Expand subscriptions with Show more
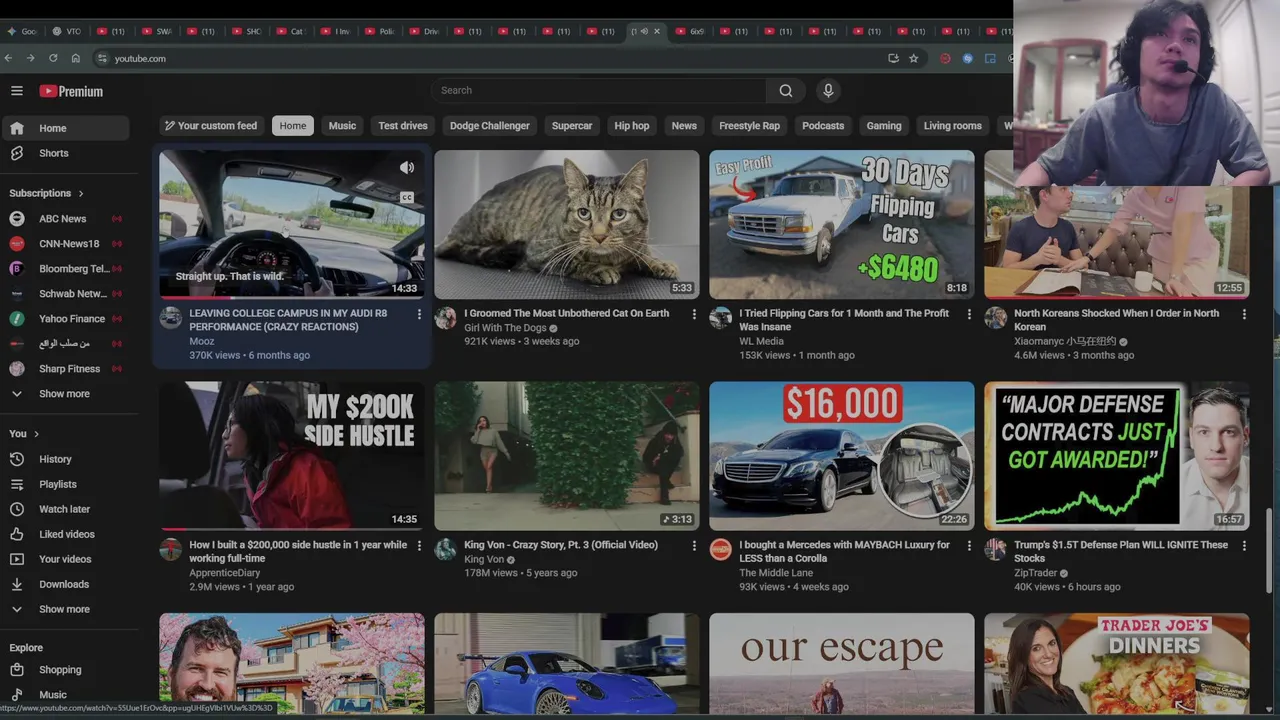This screenshot has height=720, width=1280. coord(66,394)
